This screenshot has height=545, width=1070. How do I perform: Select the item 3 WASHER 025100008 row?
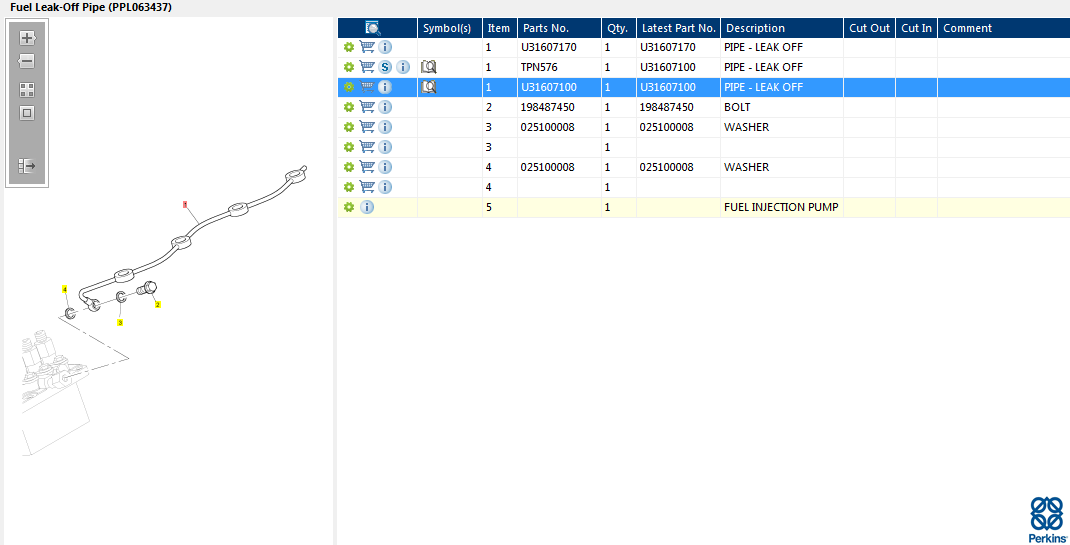704,127
